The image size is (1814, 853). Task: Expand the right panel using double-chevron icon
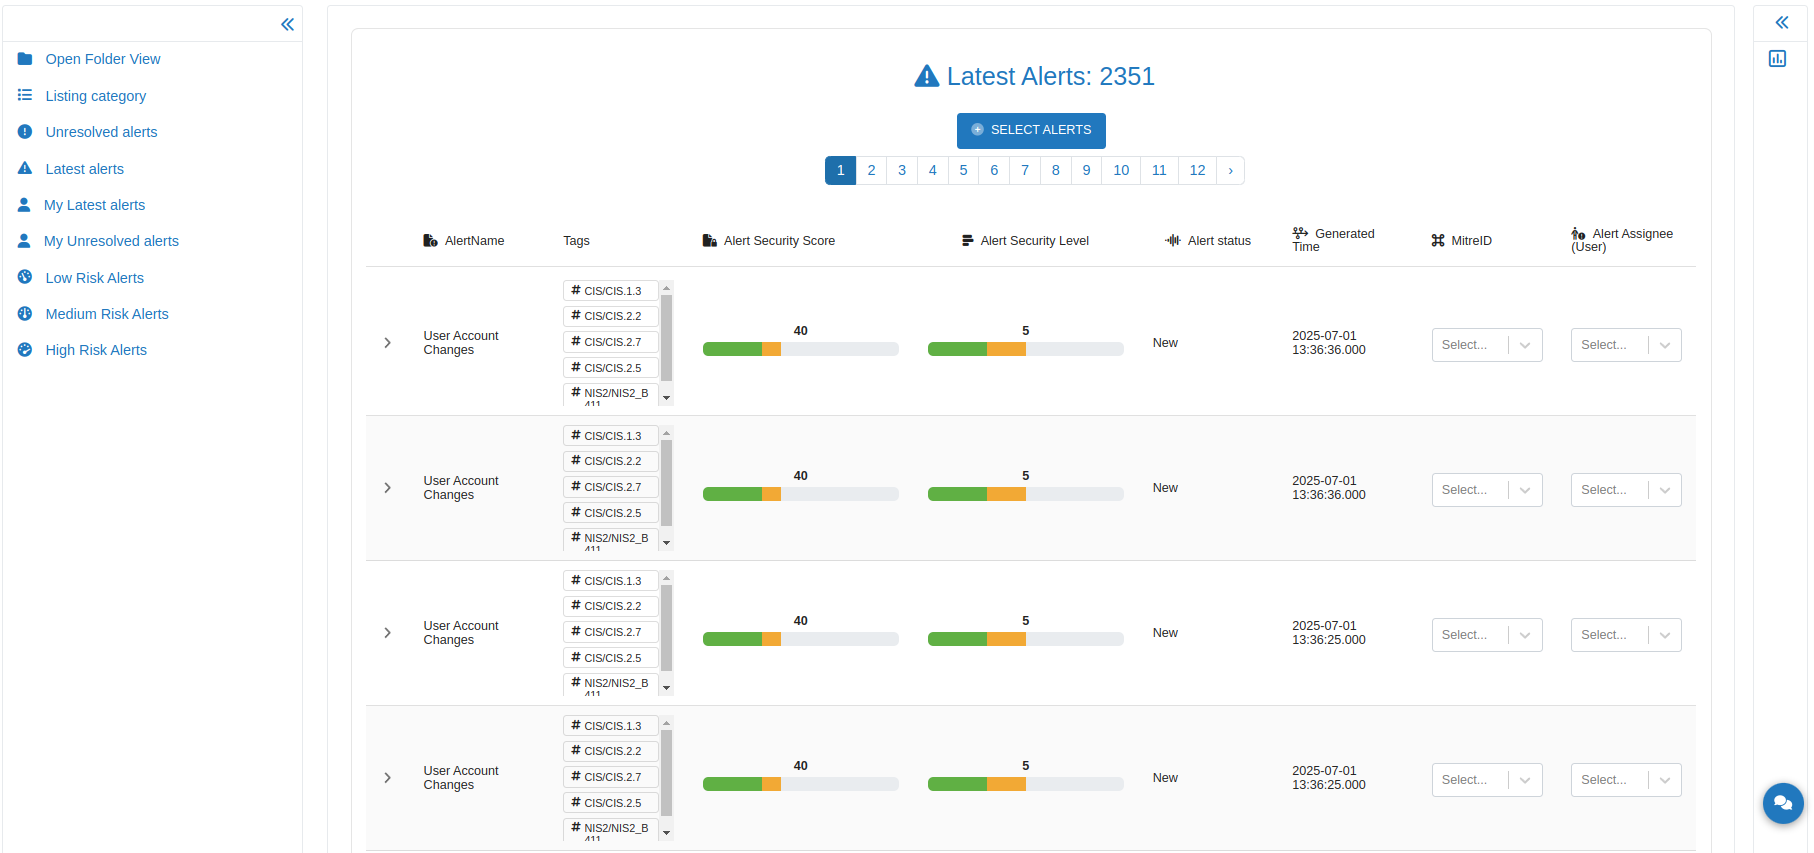[1781, 22]
